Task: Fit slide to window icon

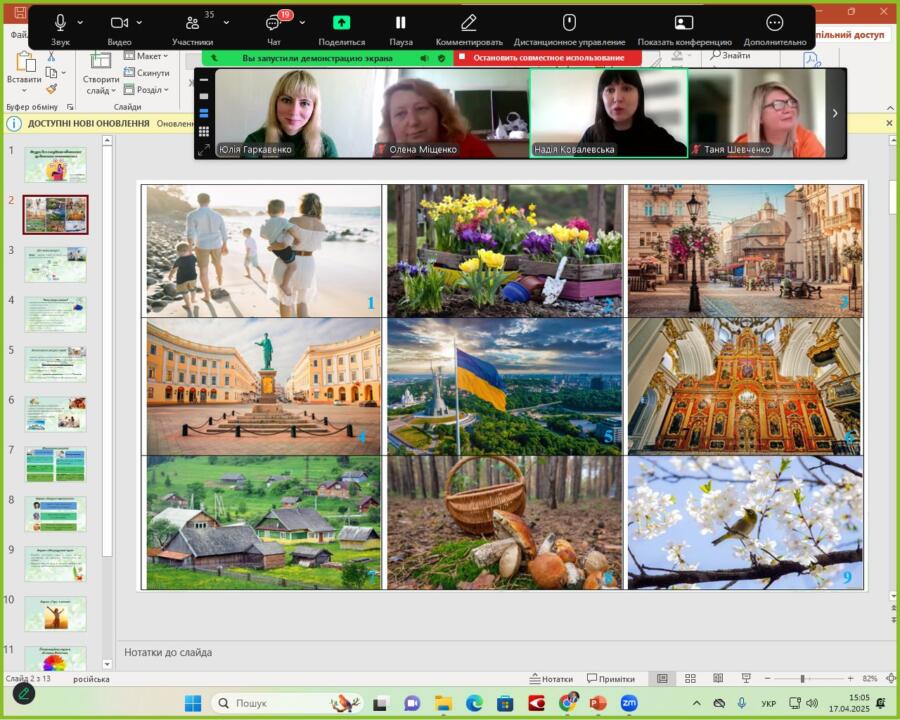Action: coord(890,679)
